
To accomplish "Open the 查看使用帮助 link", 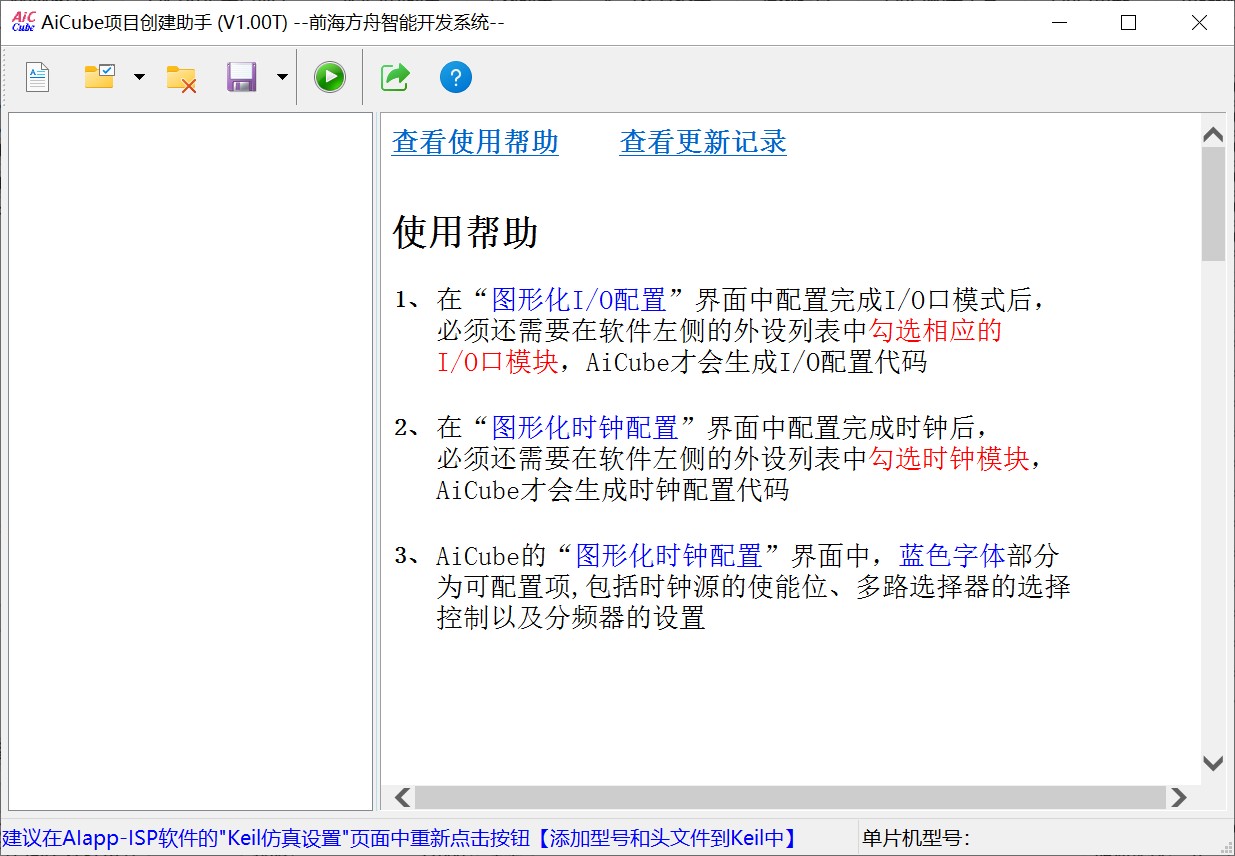I will (475, 142).
